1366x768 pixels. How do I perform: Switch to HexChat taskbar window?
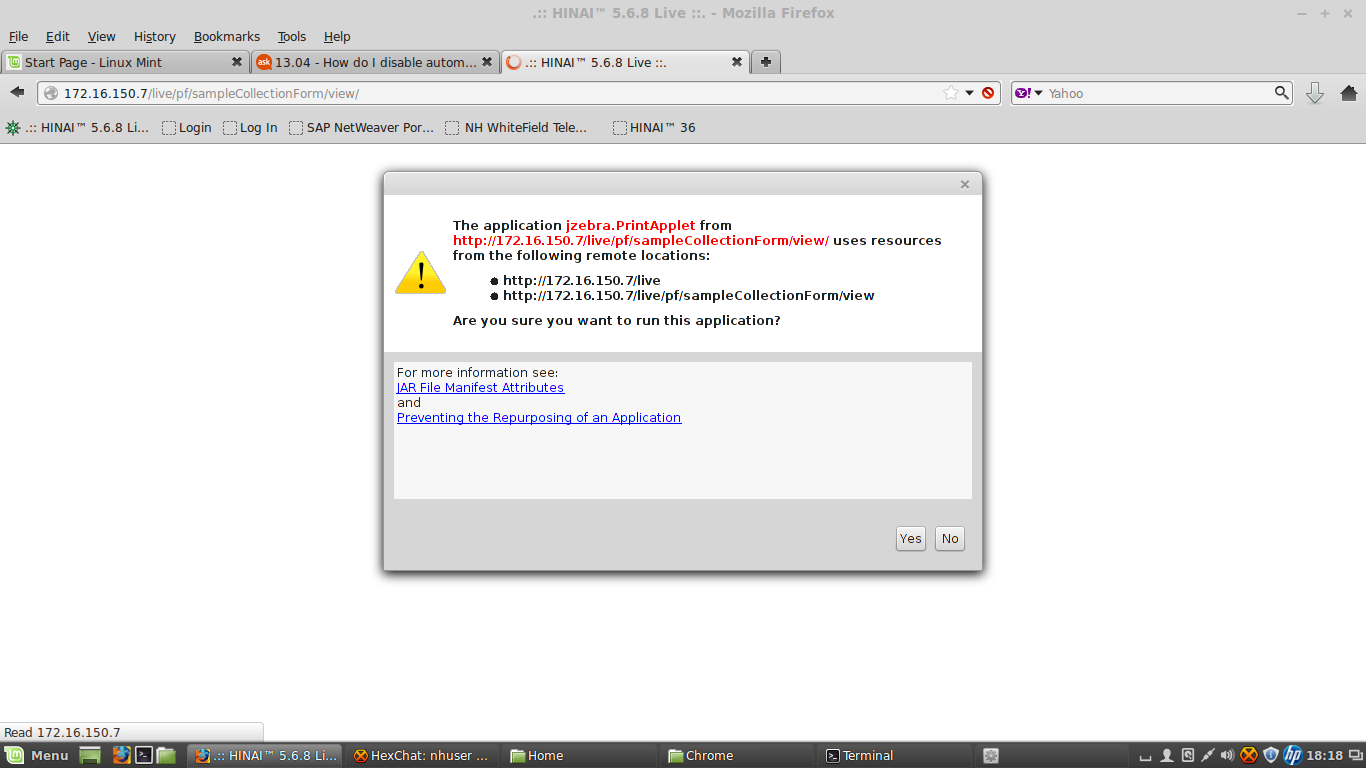pos(421,755)
